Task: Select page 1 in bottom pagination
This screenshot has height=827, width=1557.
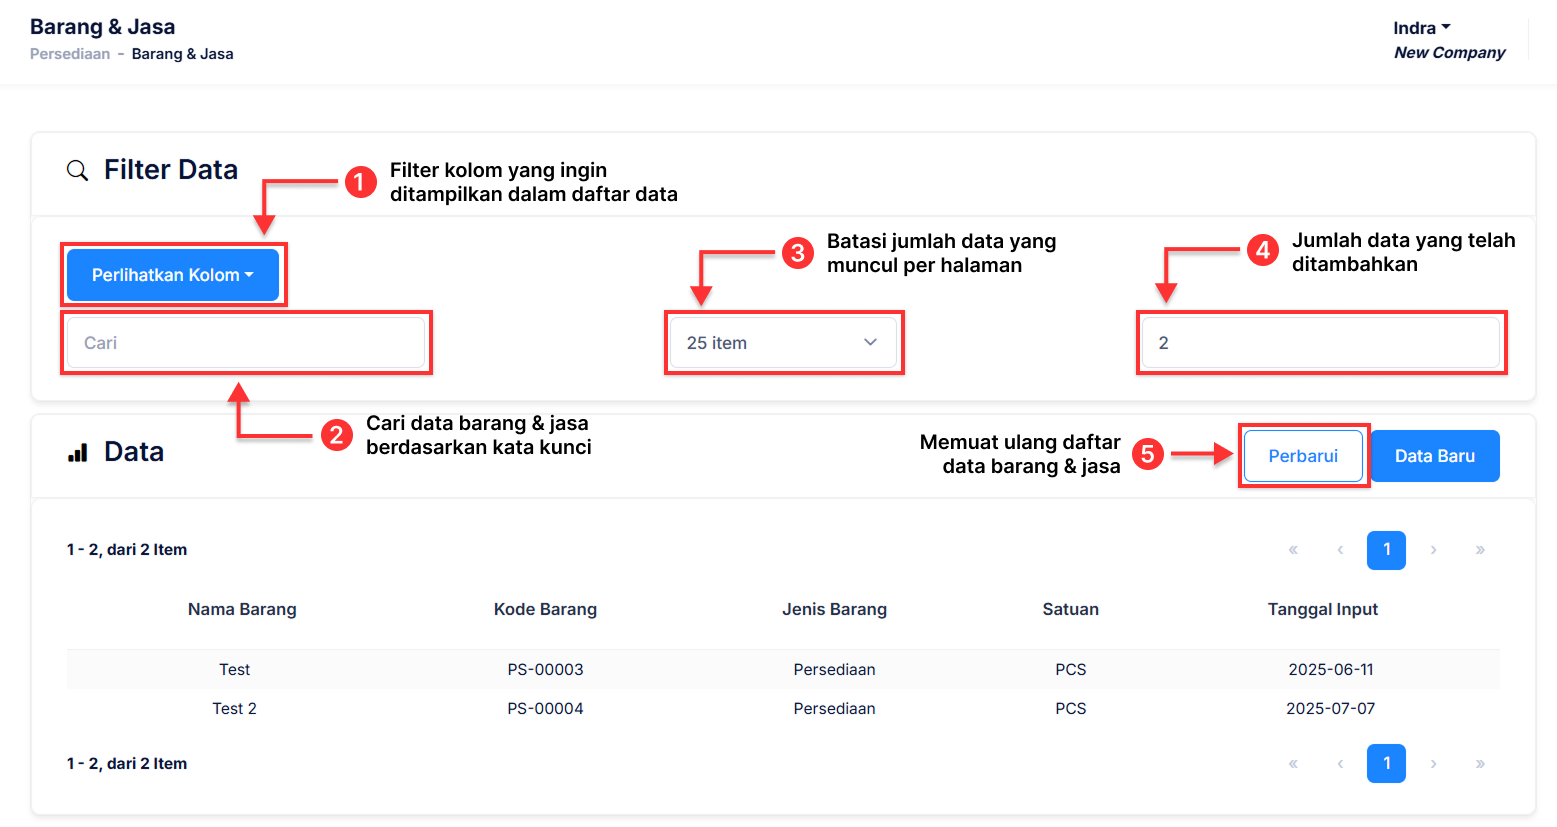Action: (1386, 764)
